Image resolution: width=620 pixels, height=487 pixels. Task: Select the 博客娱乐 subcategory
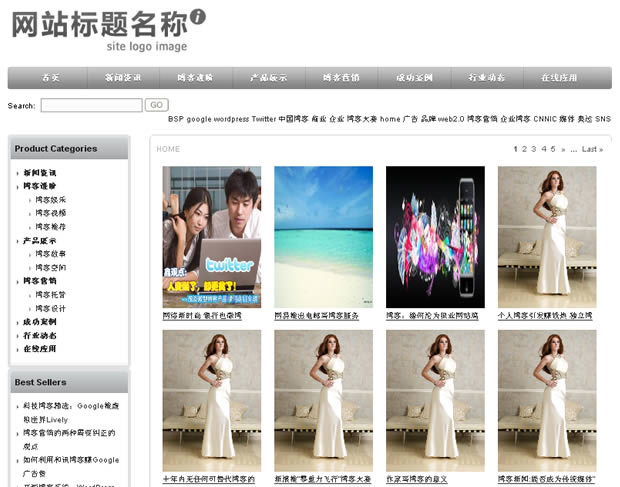pos(51,200)
